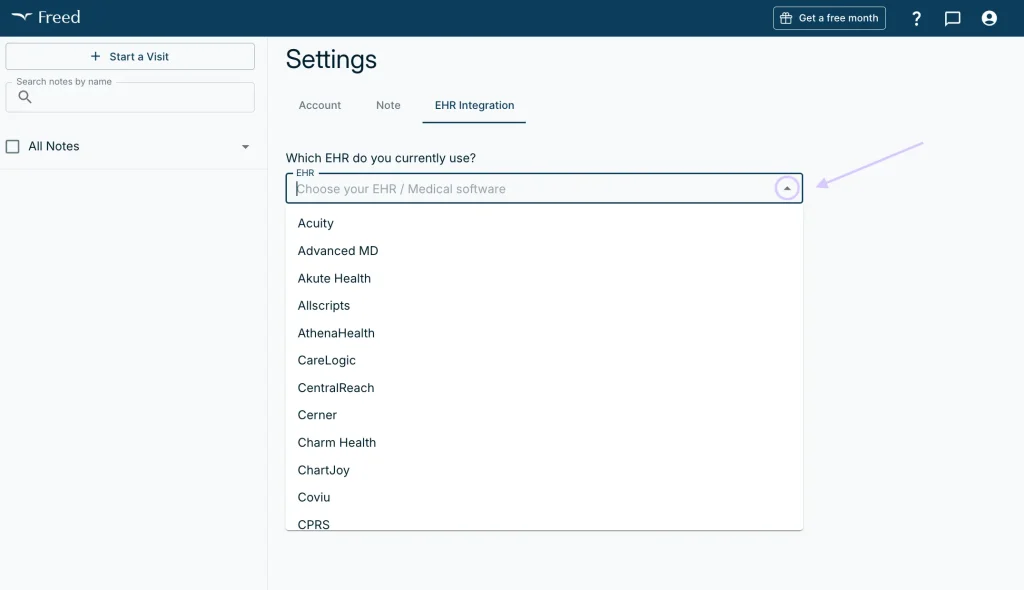Tick the All Notes checkbox
The image size is (1024, 590).
[12, 146]
